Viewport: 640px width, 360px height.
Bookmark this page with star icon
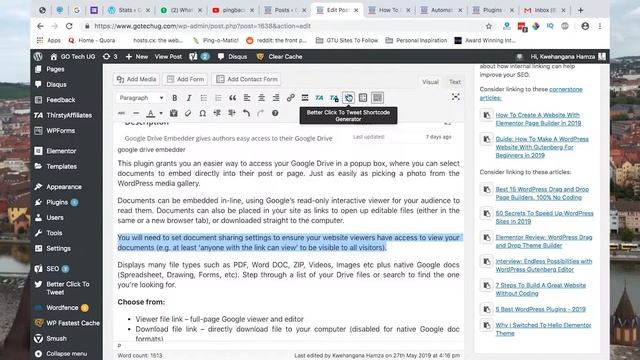[x=489, y=26]
